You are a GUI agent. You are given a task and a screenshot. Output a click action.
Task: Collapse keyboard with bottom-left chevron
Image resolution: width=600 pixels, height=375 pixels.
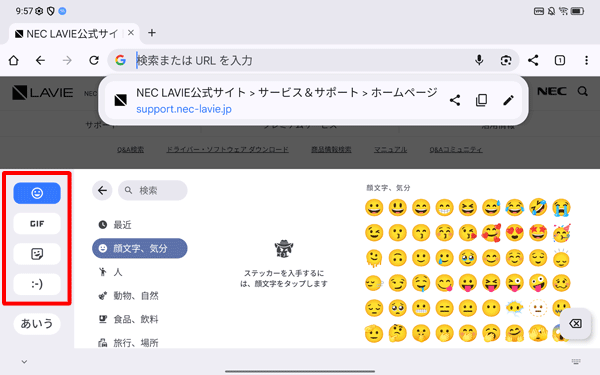[x=24, y=362]
